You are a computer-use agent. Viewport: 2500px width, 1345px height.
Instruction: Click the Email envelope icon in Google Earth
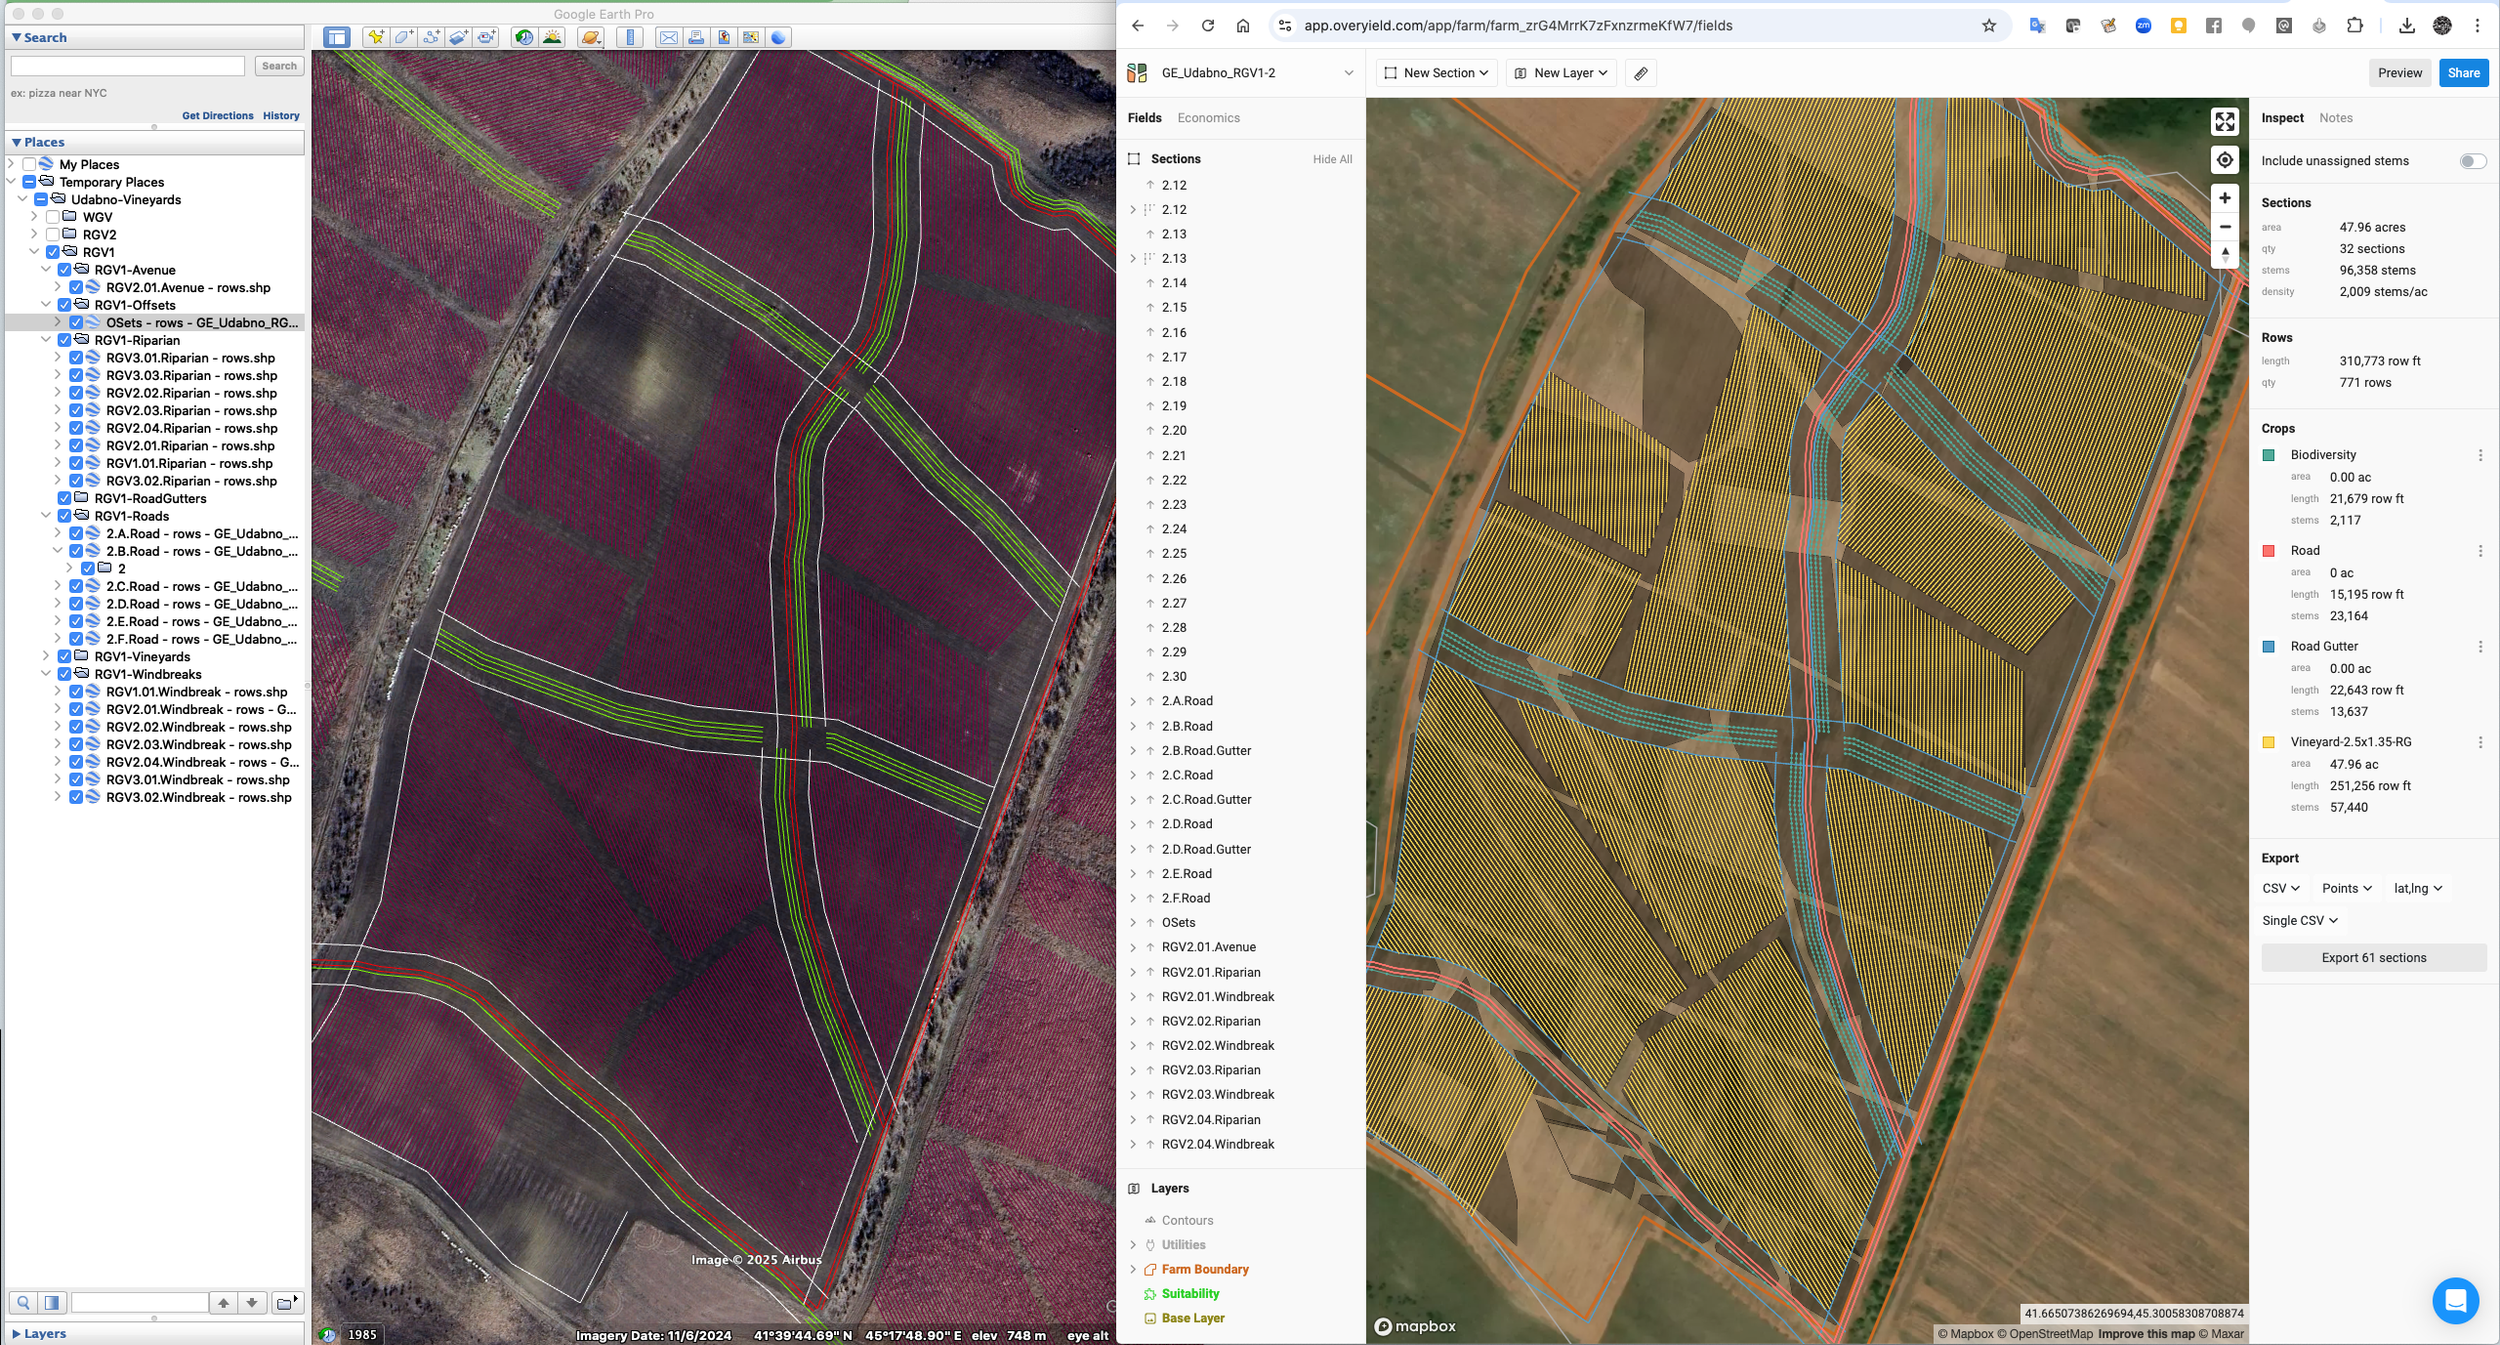point(668,38)
